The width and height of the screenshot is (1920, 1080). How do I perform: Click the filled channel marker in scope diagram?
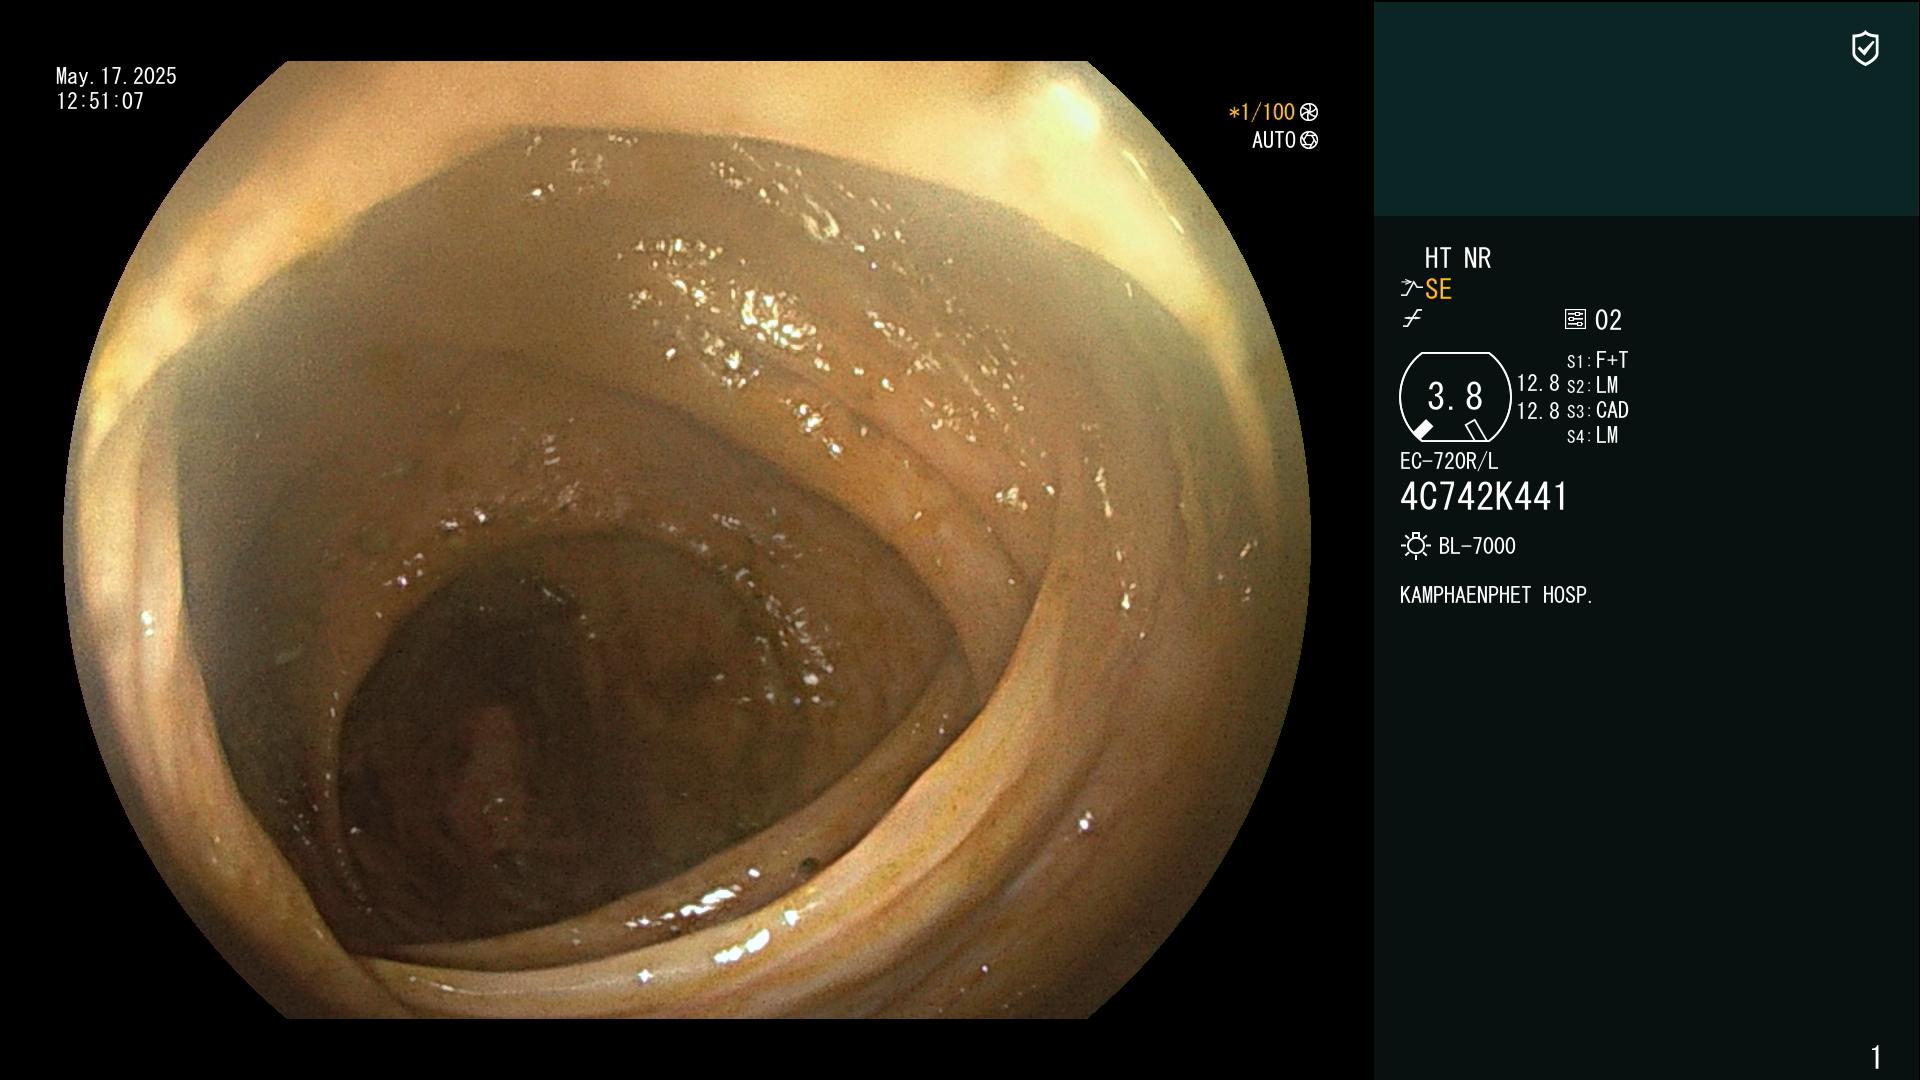point(1422,430)
